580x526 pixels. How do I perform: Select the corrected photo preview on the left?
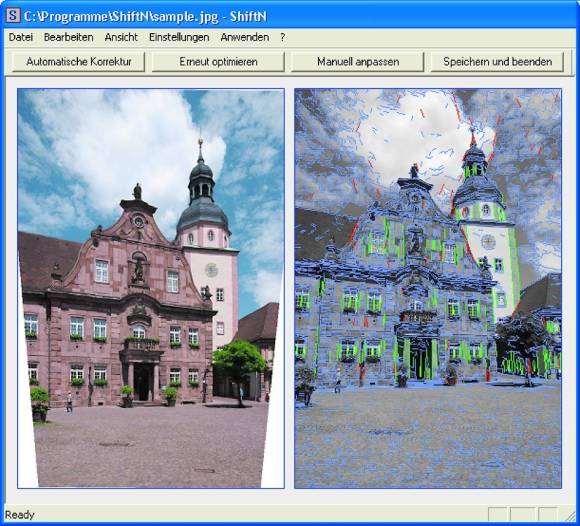[151, 288]
